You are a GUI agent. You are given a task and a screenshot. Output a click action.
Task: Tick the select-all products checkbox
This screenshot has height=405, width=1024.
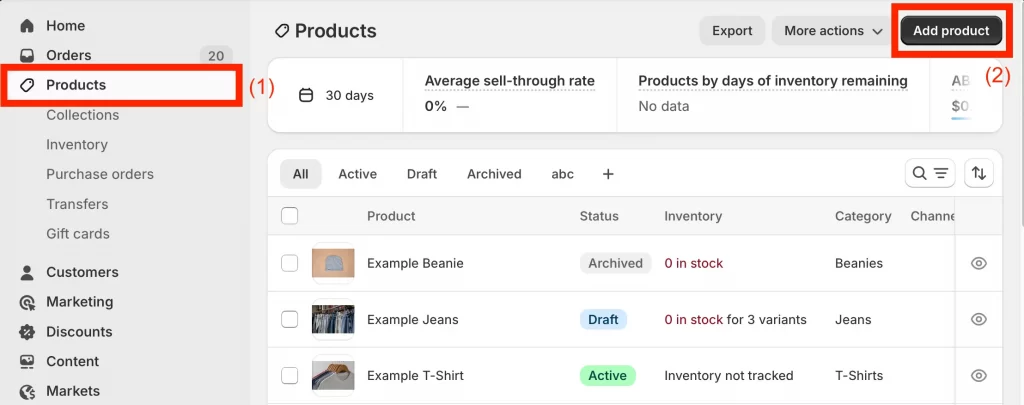[x=290, y=215]
